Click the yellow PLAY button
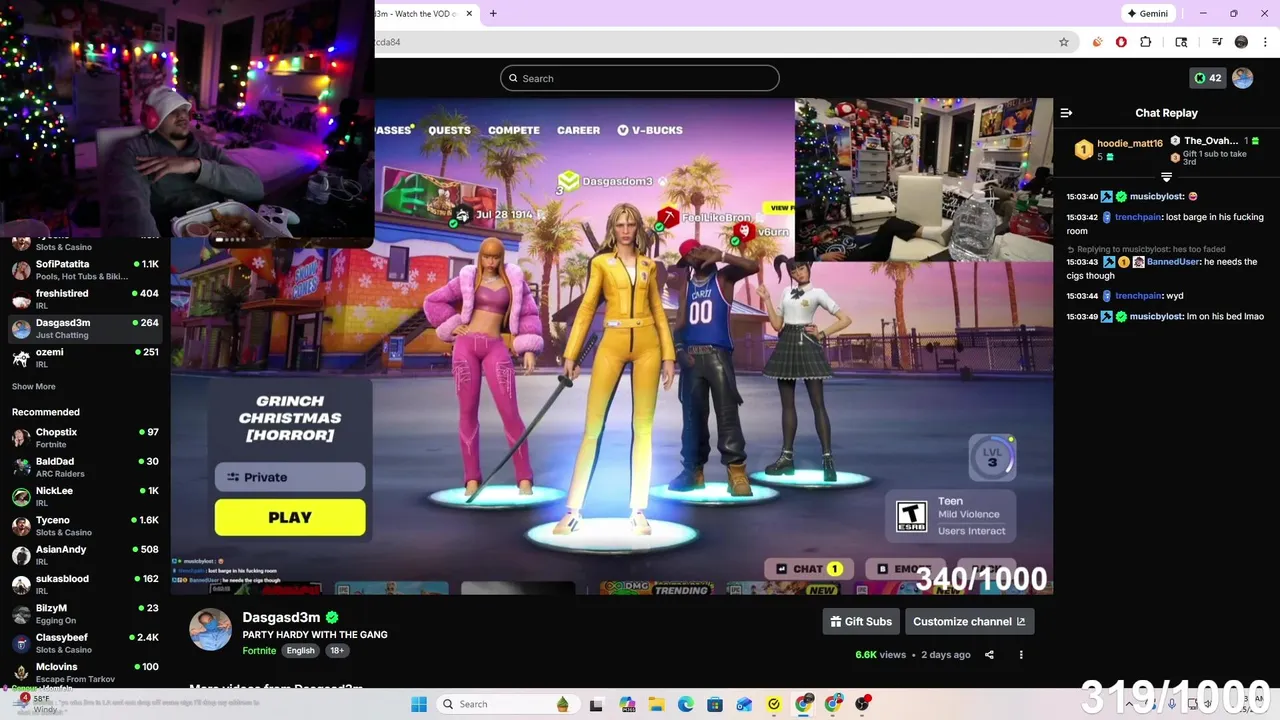 pyautogui.click(x=290, y=518)
